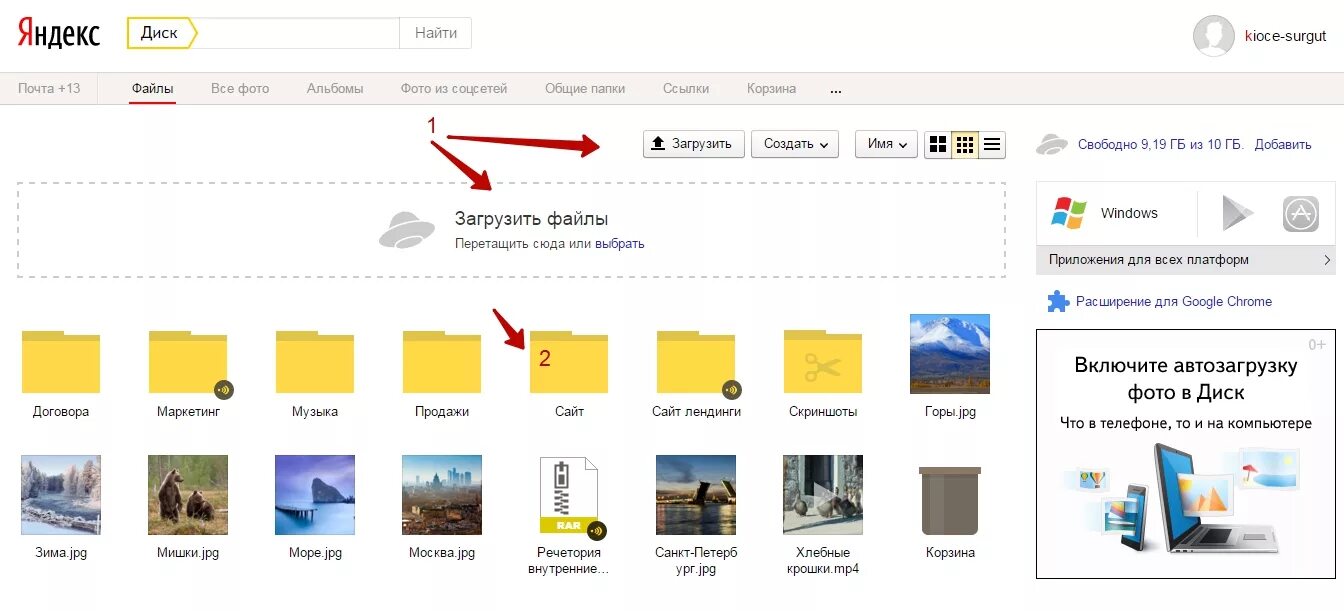The width and height of the screenshot is (1344, 611).
Task: Switch to large tiles view
Action: (938, 144)
